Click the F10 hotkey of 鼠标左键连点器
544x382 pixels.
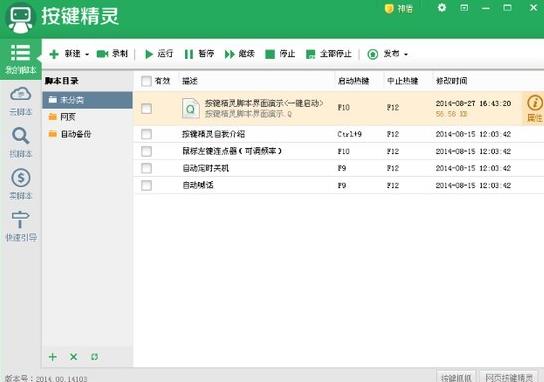[x=343, y=151]
